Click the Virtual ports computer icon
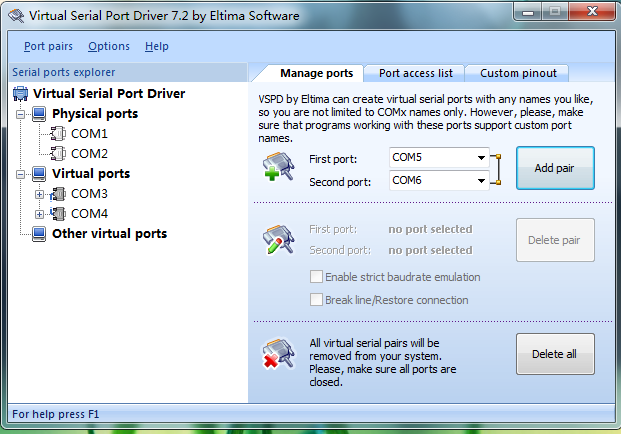Viewport: 621px width, 434px height. (39, 173)
